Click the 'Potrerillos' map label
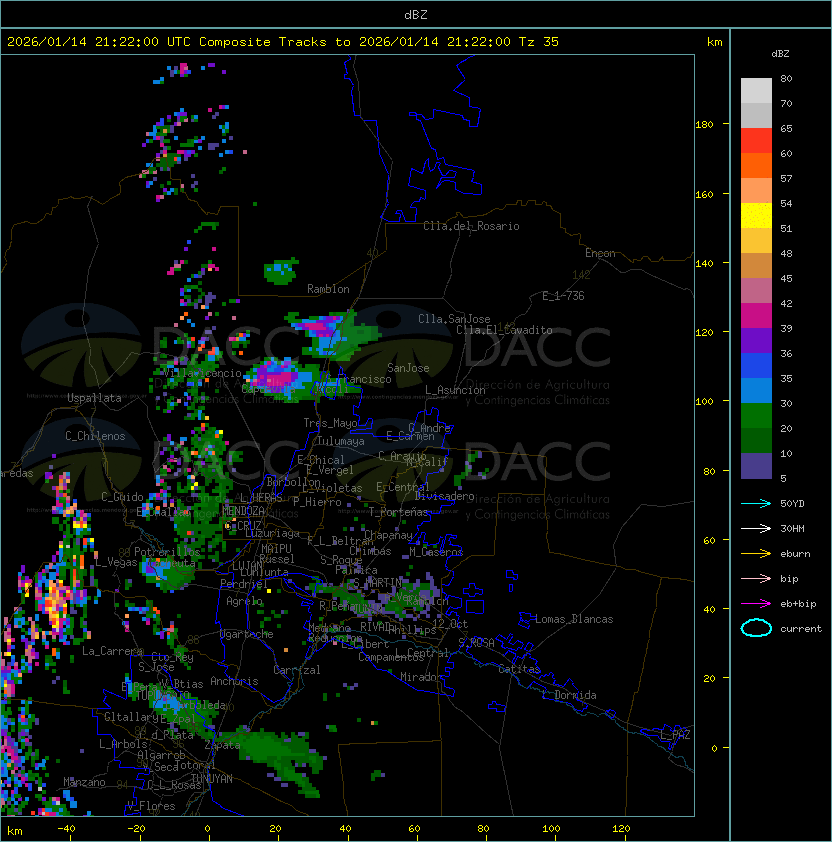This screenshot has height=842, width=832. click(167, 552)
